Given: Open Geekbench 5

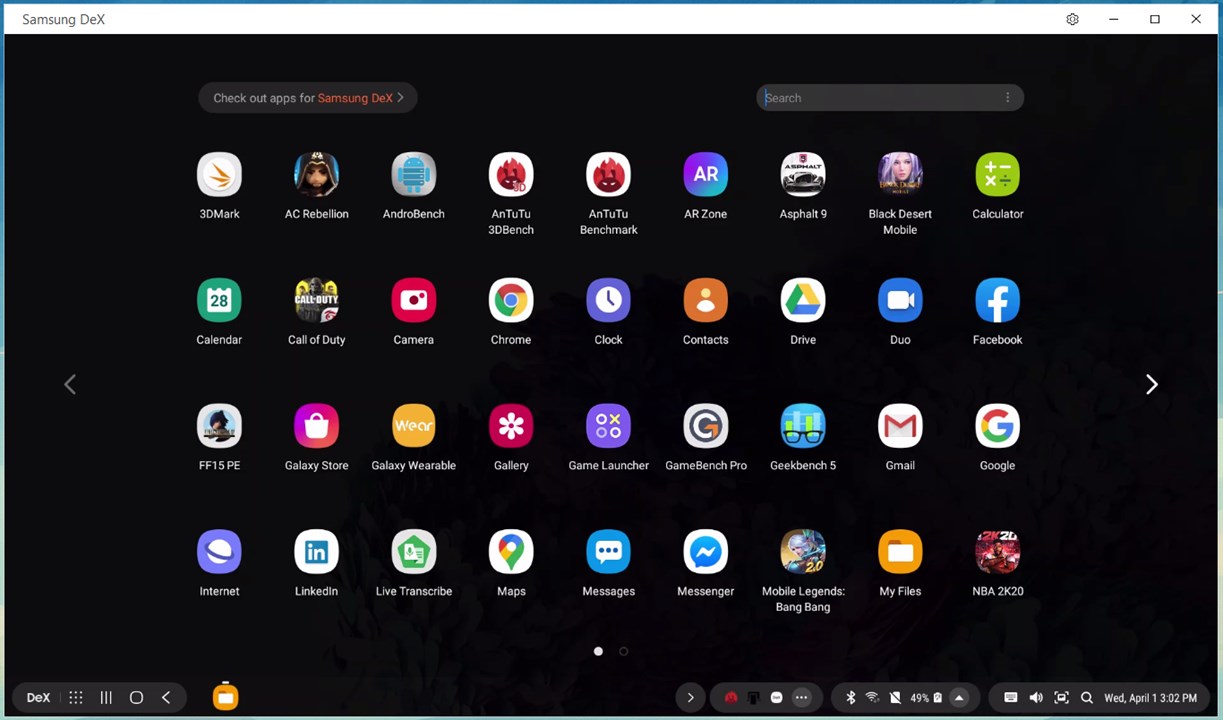Looking at the screenshot, I should coord(803,426).
